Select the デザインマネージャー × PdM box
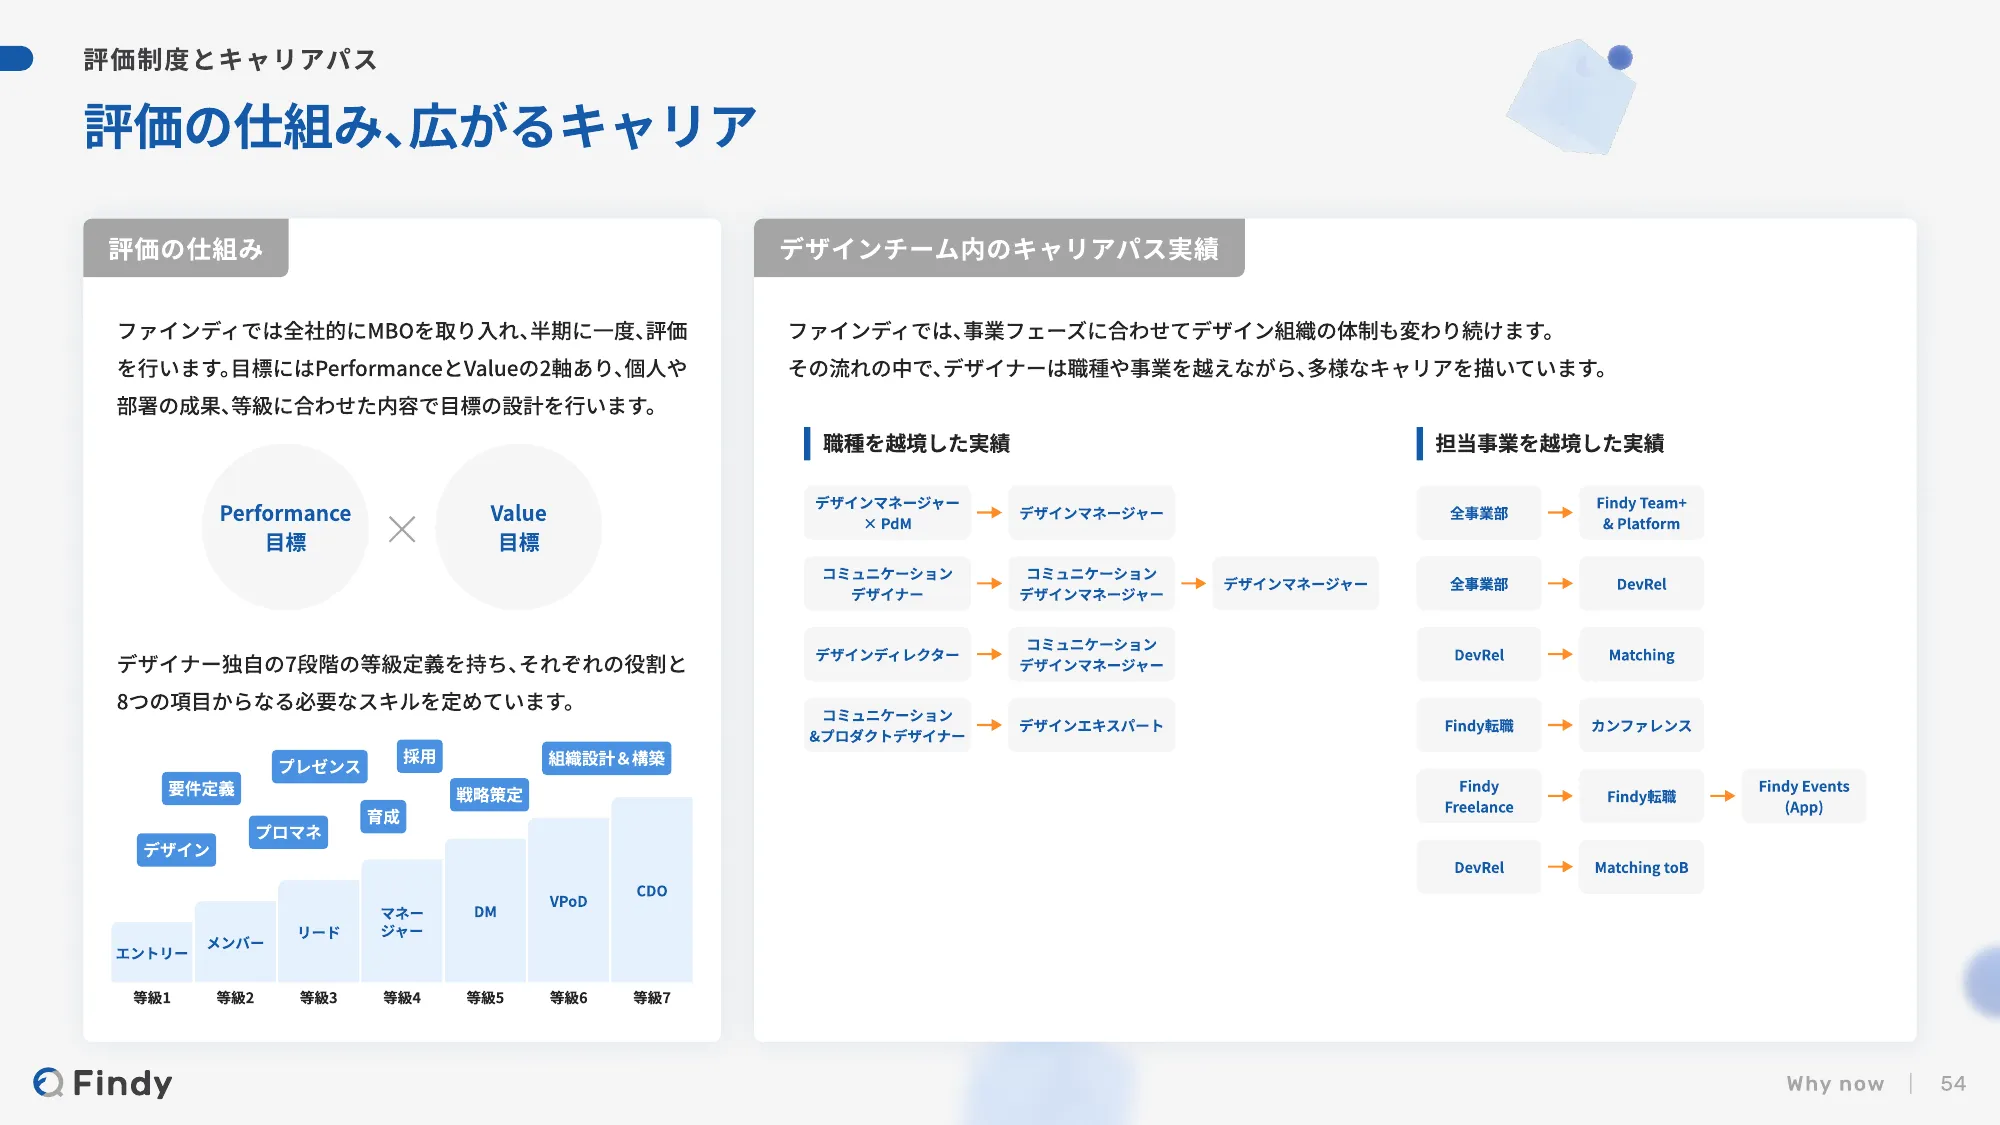2000x1125 pixels. pos(887,513)
